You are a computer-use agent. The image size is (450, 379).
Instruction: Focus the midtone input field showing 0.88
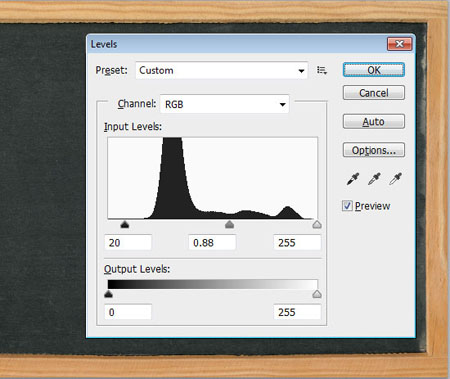tap(212, 242)
